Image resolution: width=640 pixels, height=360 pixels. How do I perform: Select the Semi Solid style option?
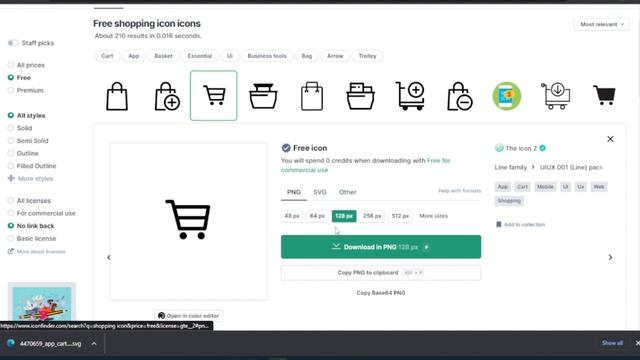[x=11, y=141]
